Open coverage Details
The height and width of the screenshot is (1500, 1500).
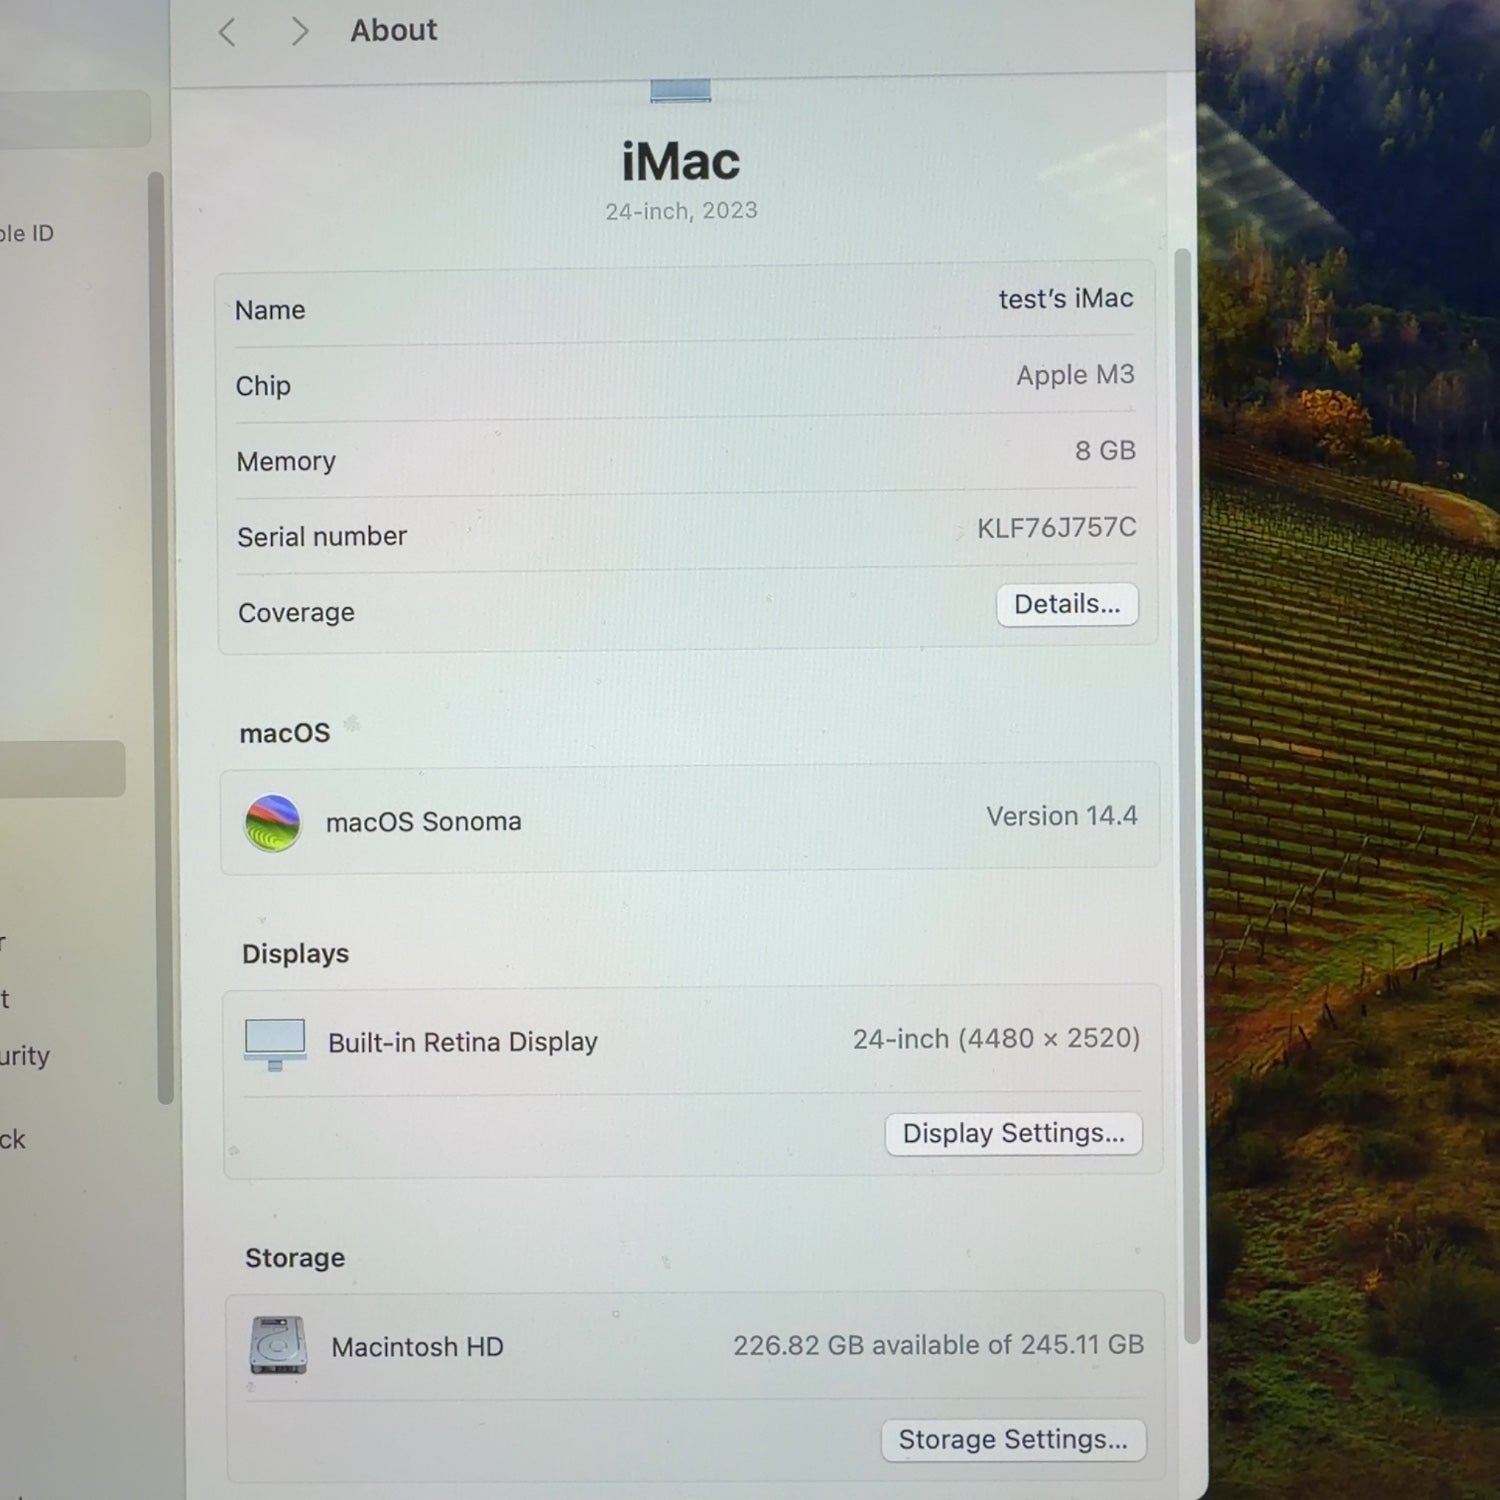(x=1066, y=605)
